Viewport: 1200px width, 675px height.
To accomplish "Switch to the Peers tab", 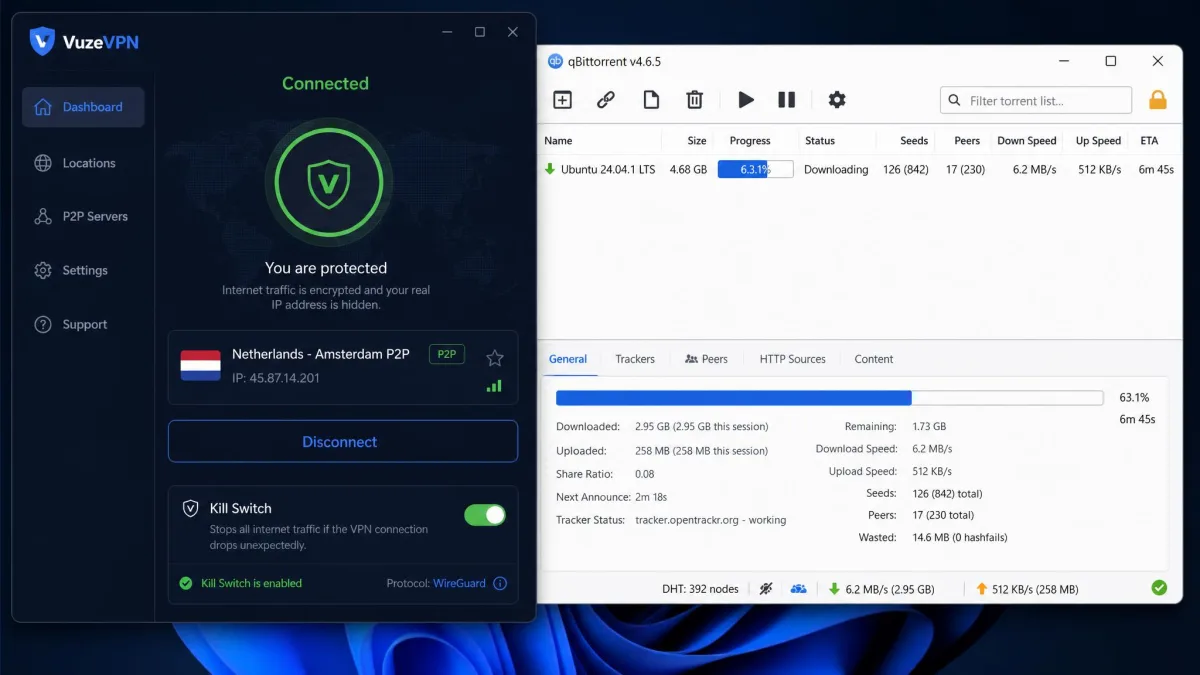I will (706, 359).
